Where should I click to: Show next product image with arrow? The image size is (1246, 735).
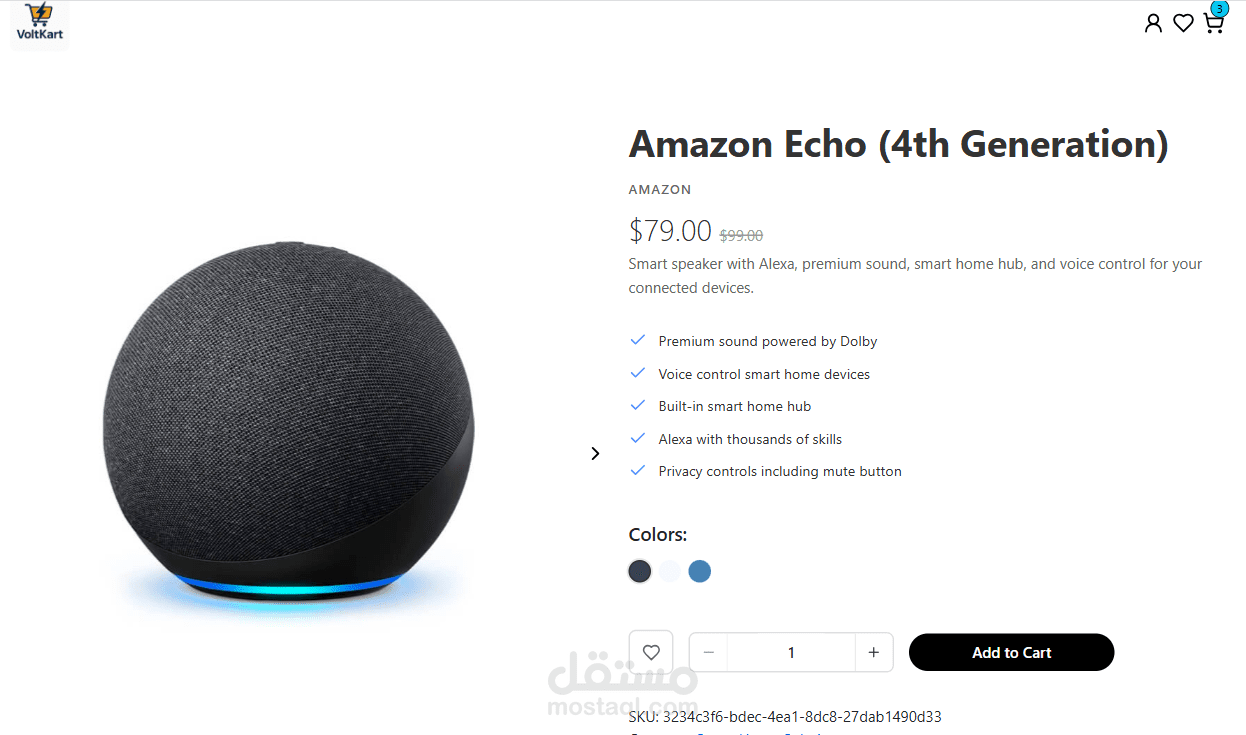(595, 453)
